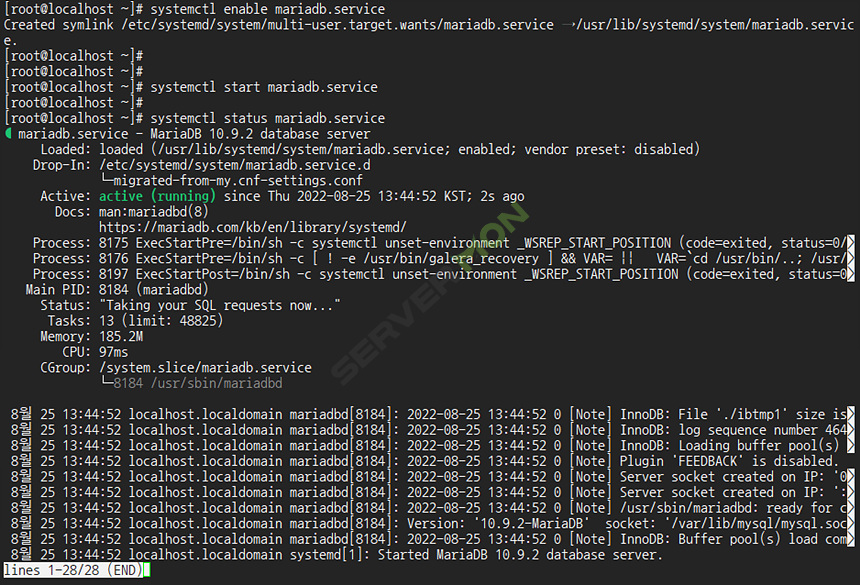
Task: Click '8184 /usr/sbin/mariadbd' cgroup process entry
Action: (198, 383)
